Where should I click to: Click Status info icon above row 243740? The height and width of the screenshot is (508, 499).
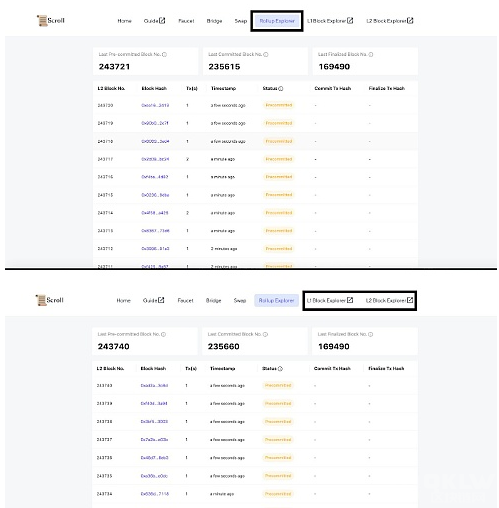pyautogui.click(x=280, y=369)
